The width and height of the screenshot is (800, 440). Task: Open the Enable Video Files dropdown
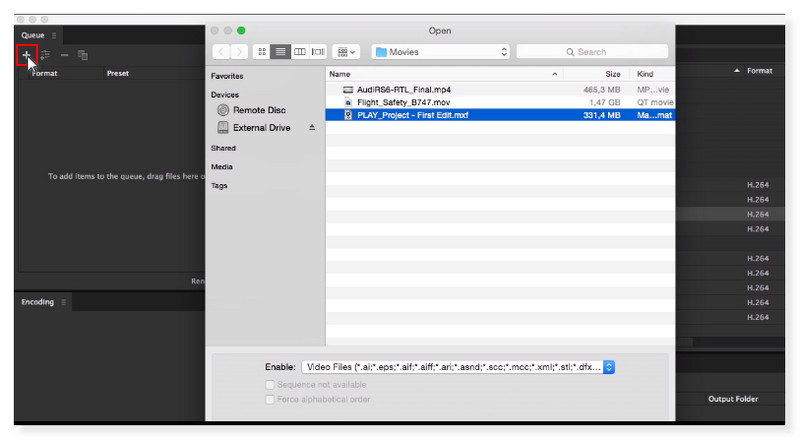click(x=458, y=367)
